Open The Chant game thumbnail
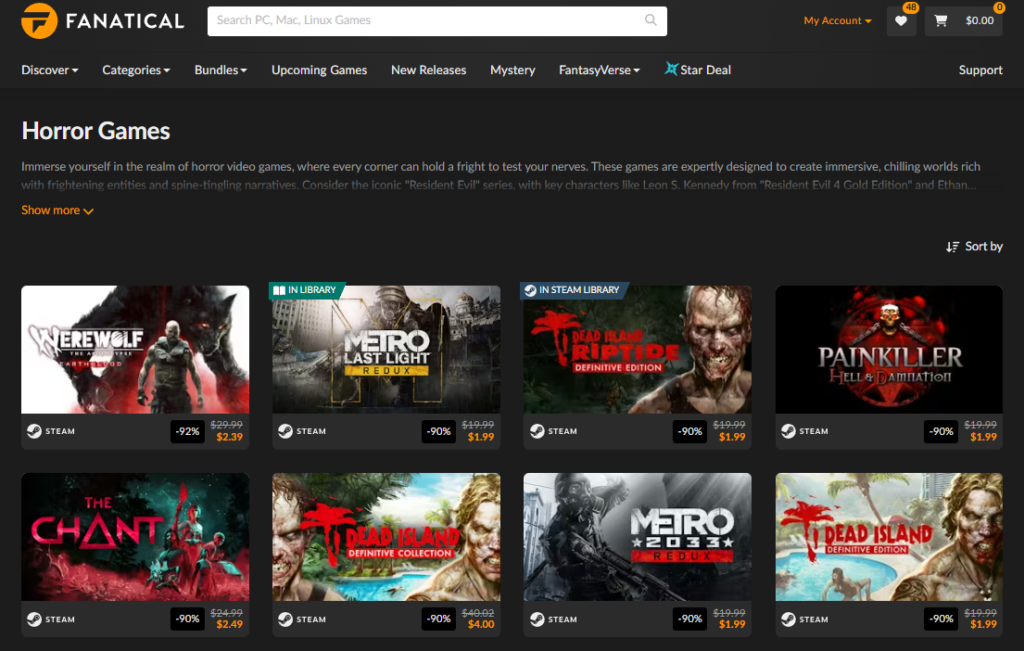The height and width of the screenshot is (651, 1024). (135, 537)
